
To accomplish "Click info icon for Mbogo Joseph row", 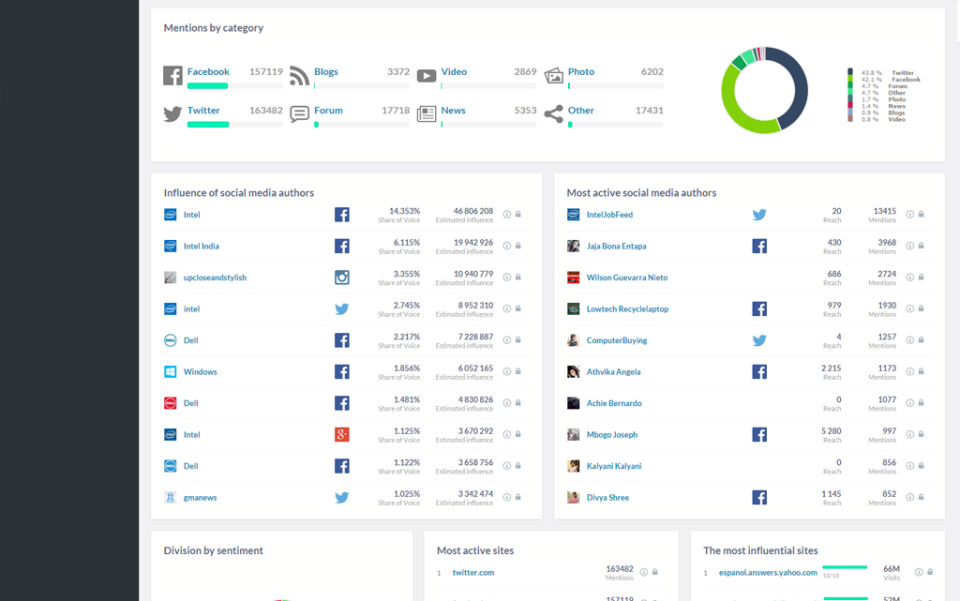I will 910,435.
